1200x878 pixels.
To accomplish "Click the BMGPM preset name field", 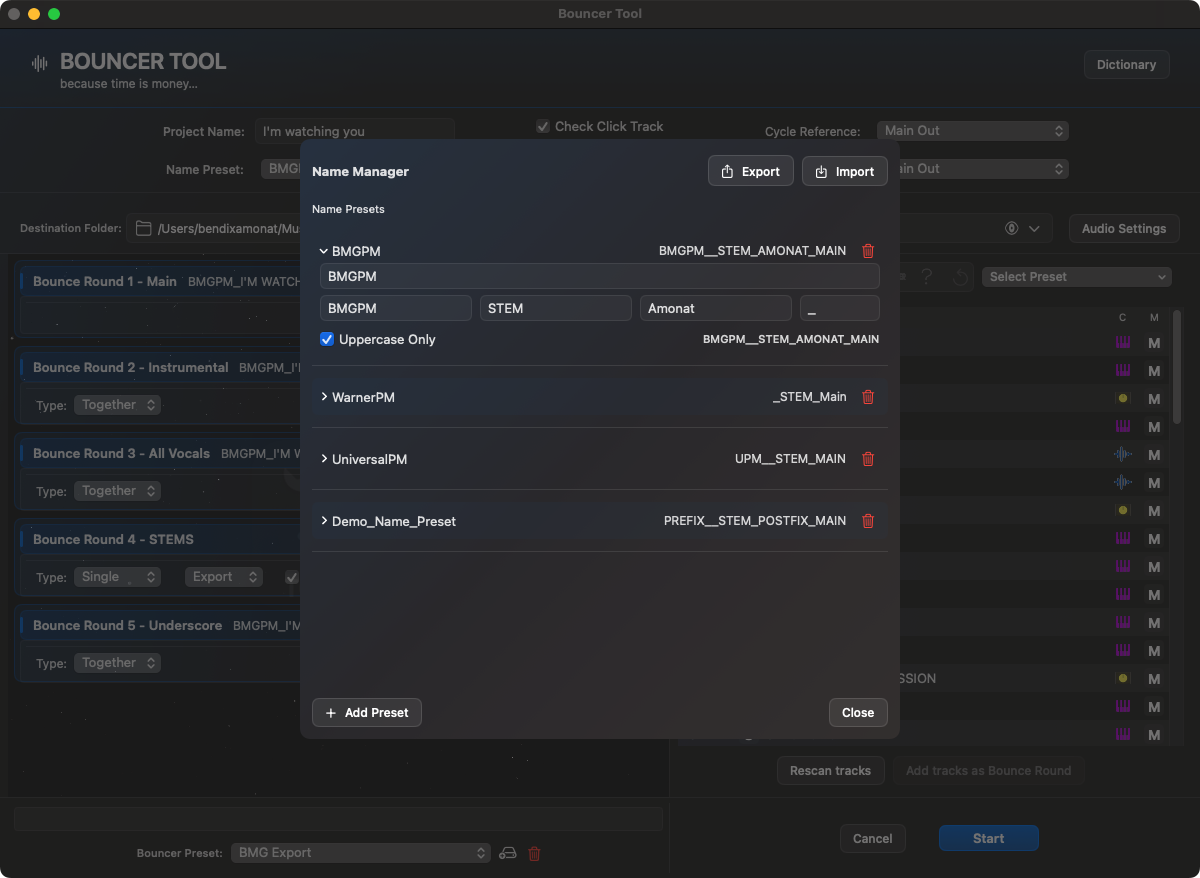I will click(600, 276).
